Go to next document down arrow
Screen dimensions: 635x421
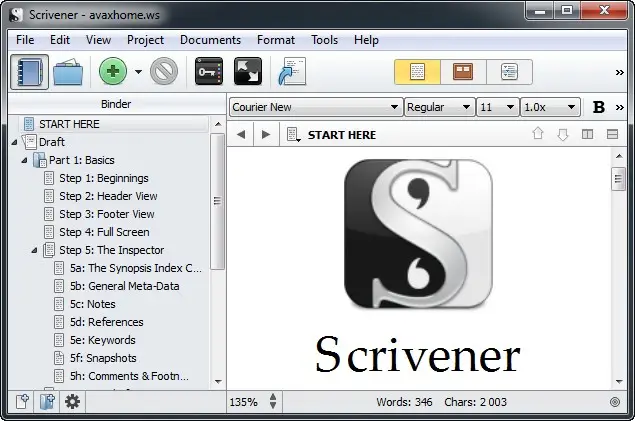563,134
